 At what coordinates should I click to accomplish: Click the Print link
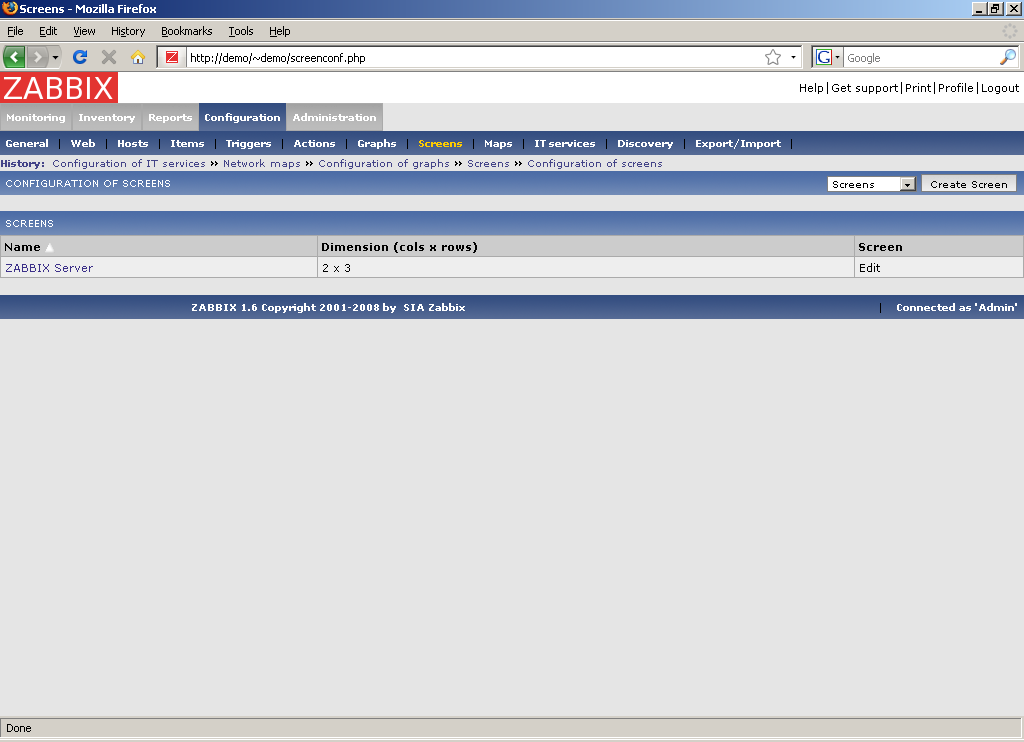click(x=918, y=88)
